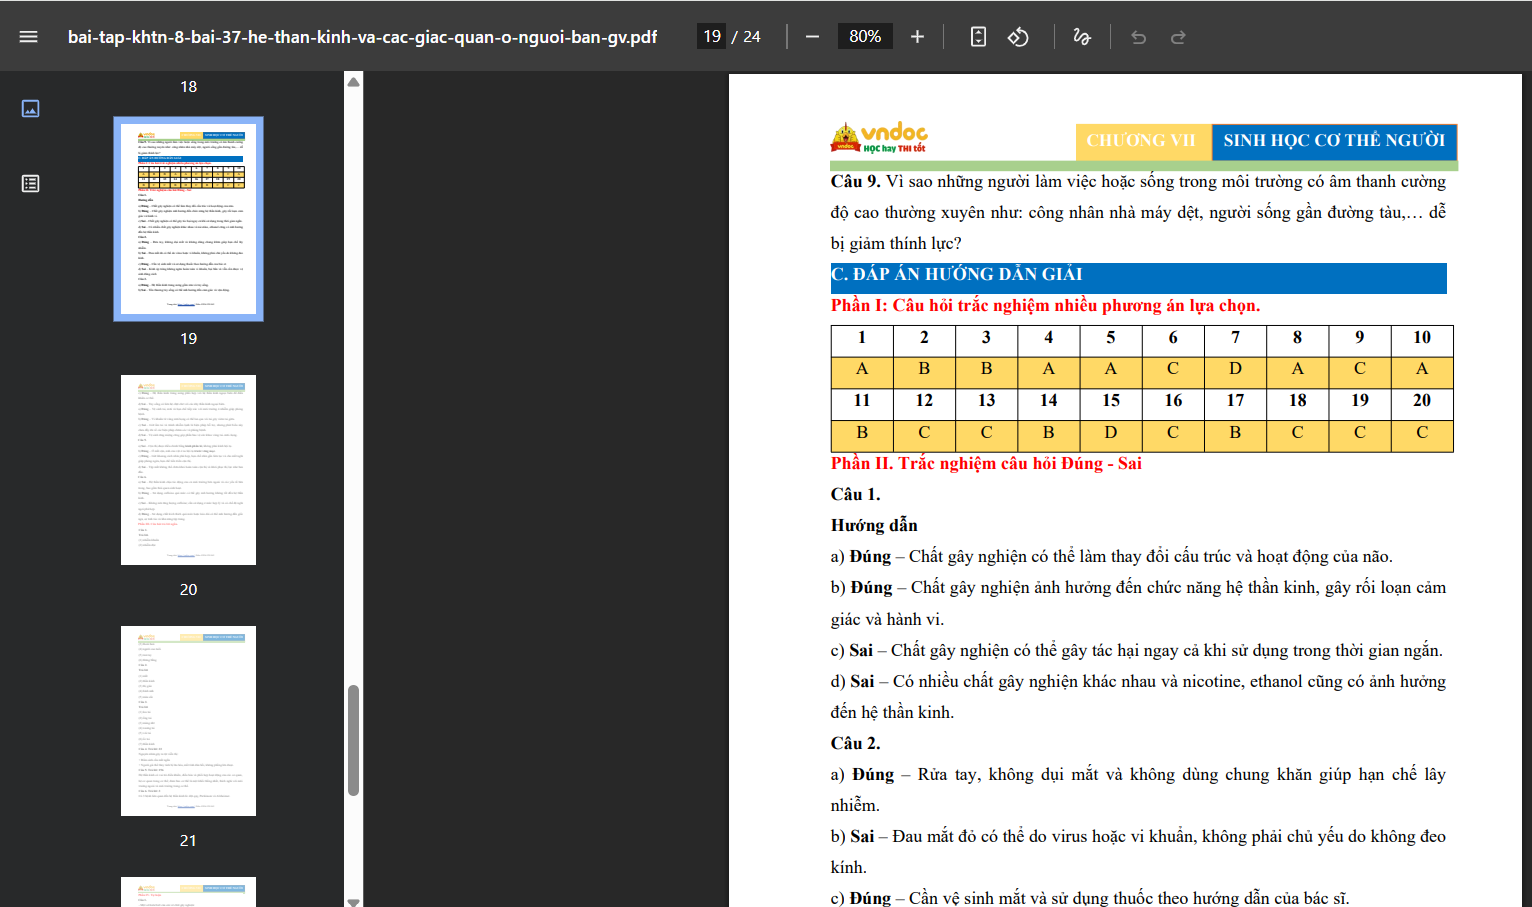Select page 19 thumbnail

[188, 219]
